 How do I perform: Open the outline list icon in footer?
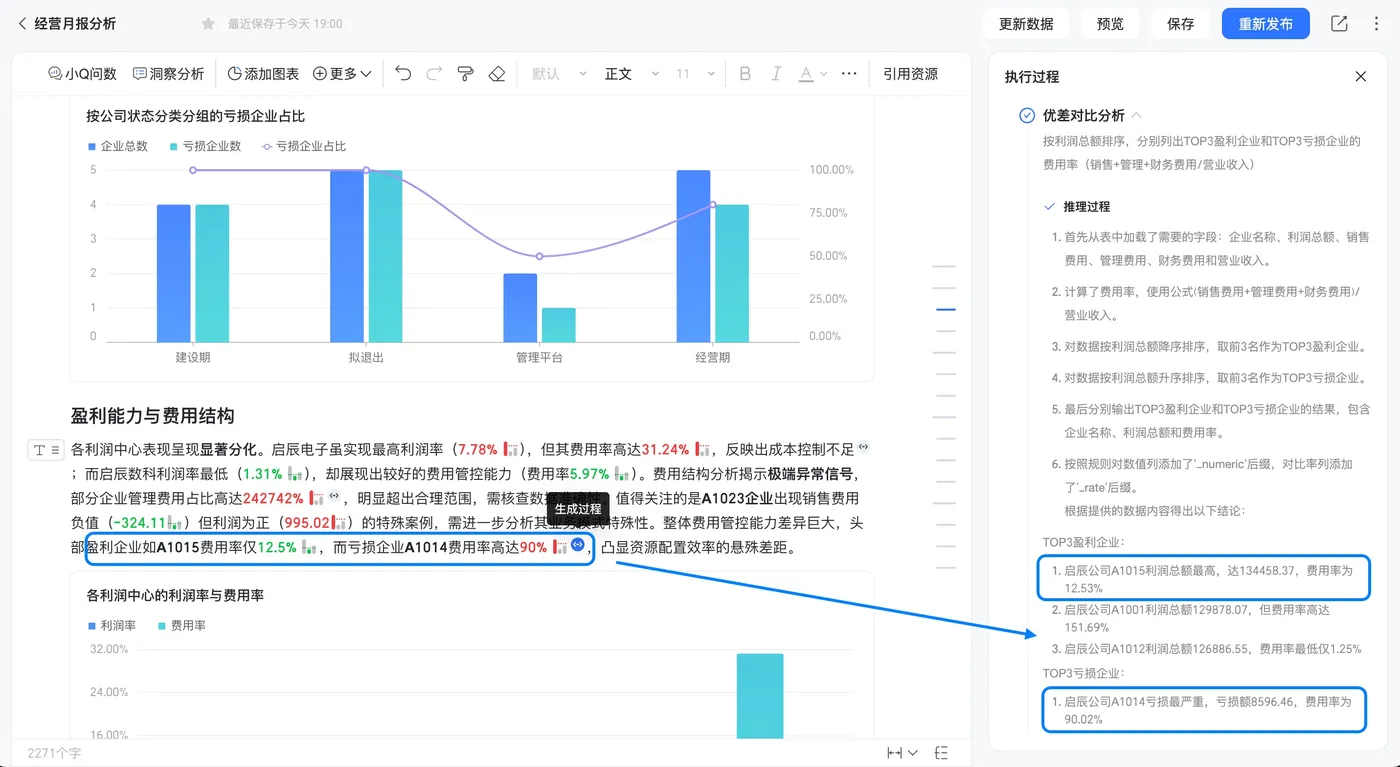coord(941,753)
